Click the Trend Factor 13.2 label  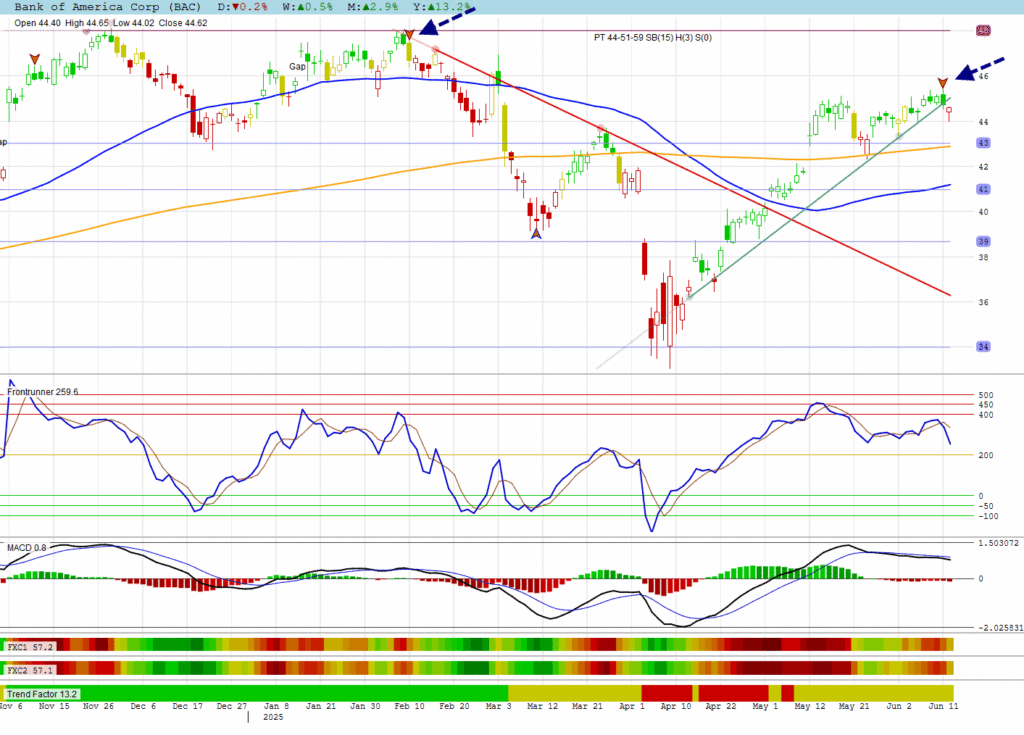[x=42, y=694]
